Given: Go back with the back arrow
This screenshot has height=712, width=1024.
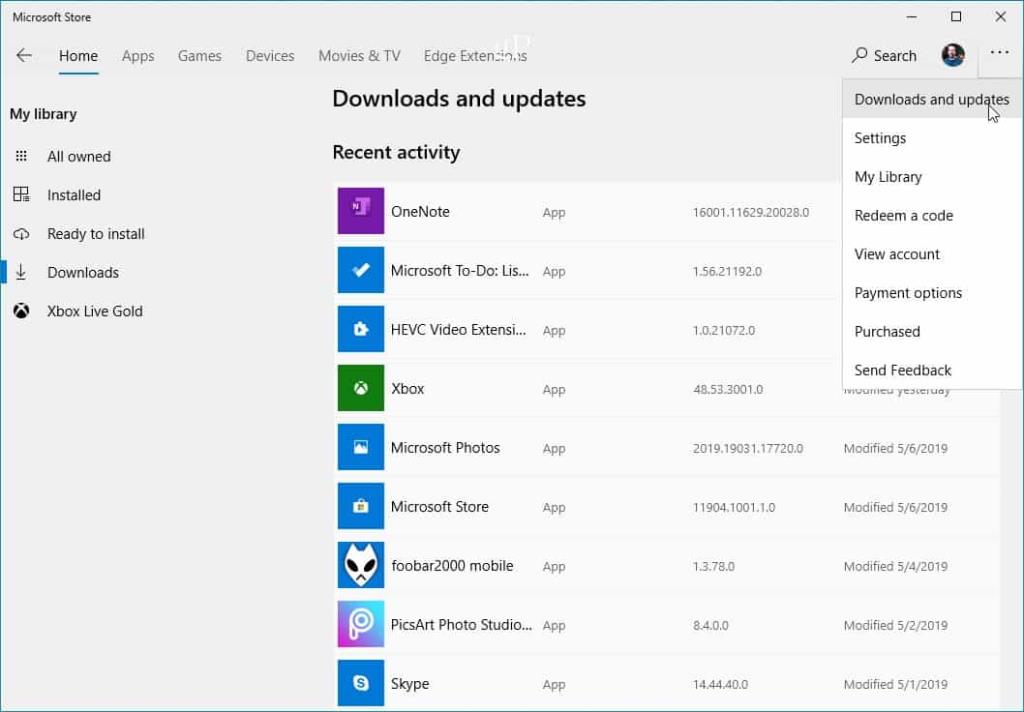Looking at the screenshot, I should [x=24, y=56].
